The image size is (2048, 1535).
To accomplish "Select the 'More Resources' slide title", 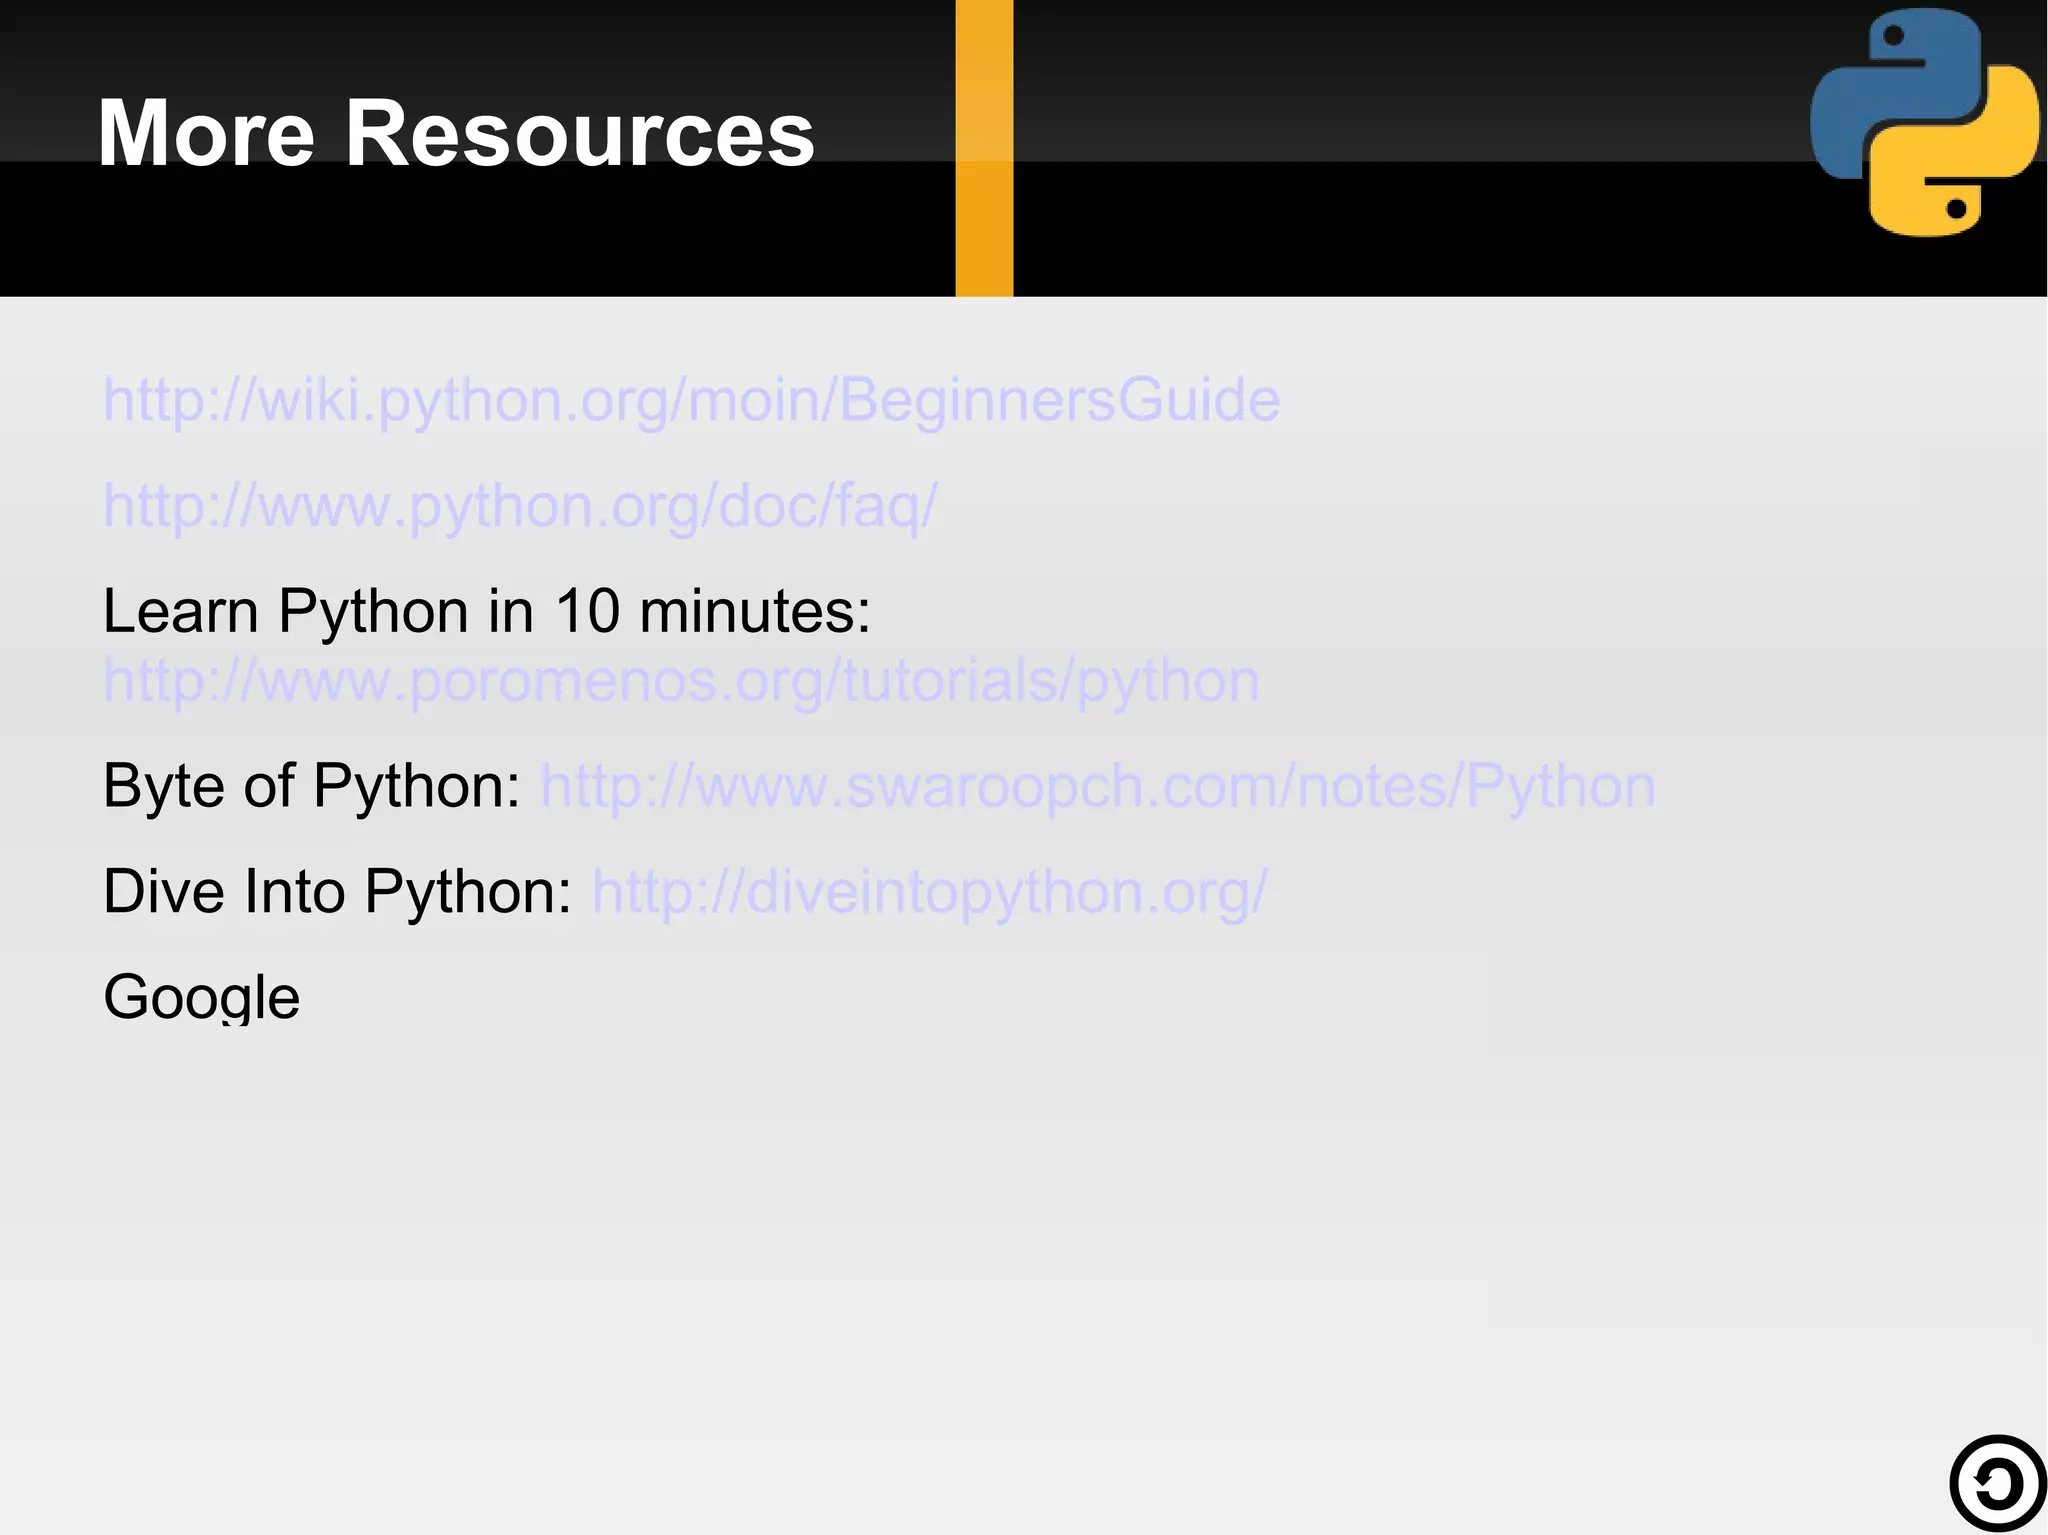I will (x=456, y=133).
